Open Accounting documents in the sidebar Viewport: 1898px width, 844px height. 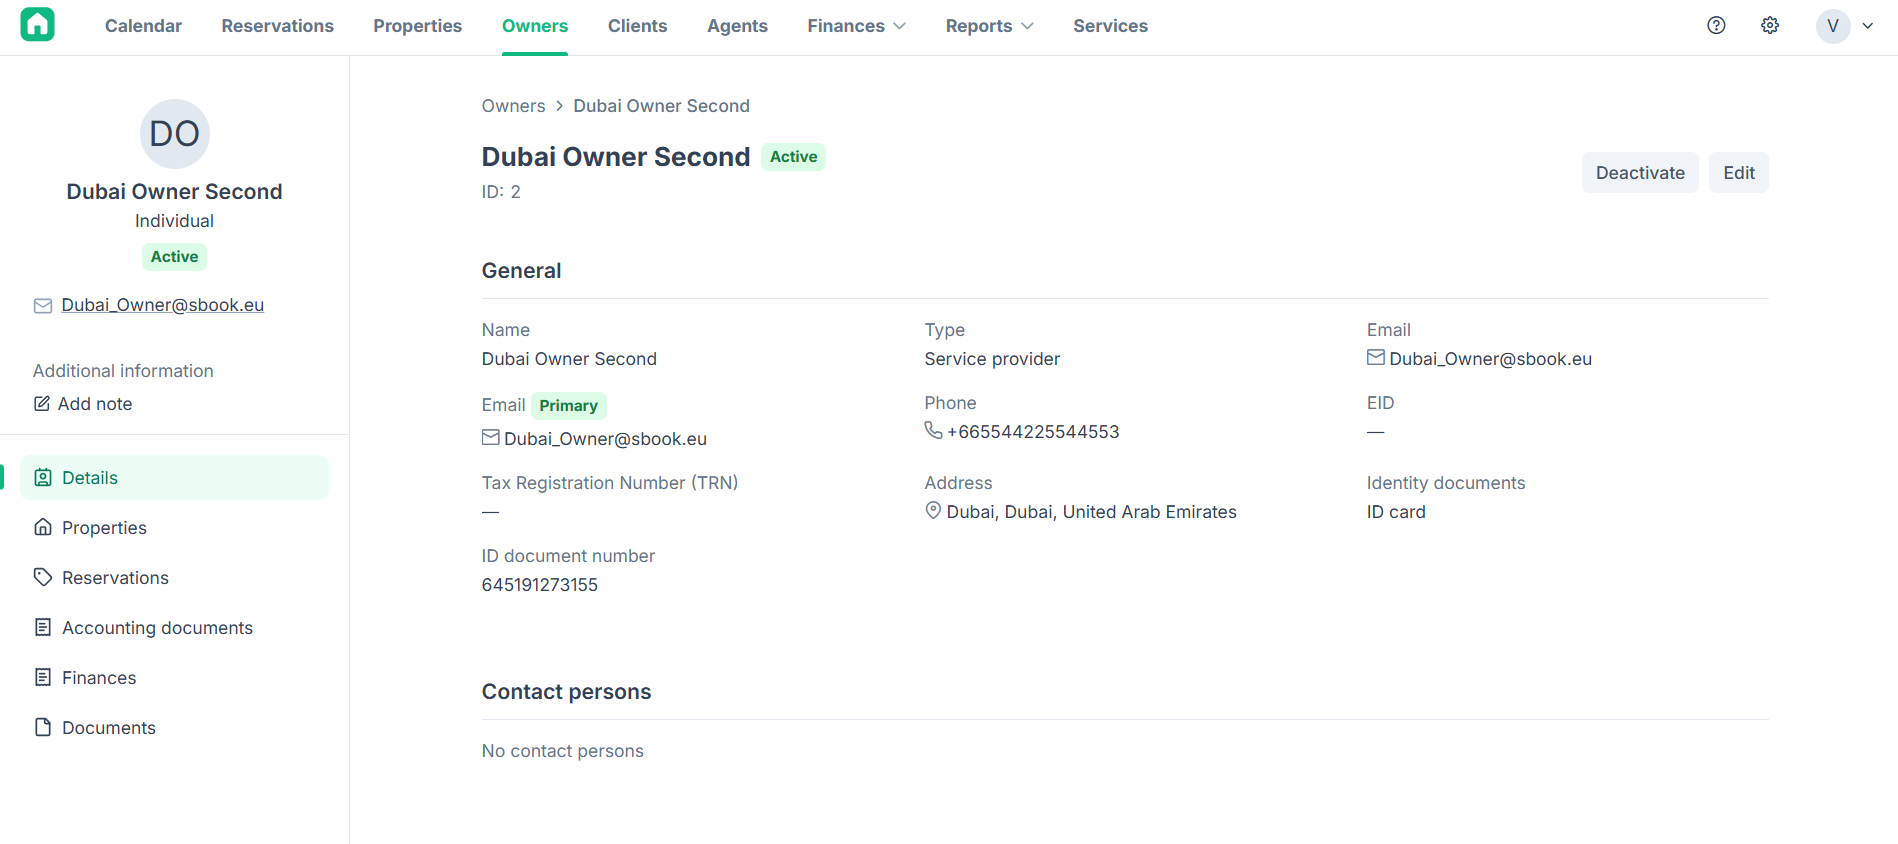[174, 628]
